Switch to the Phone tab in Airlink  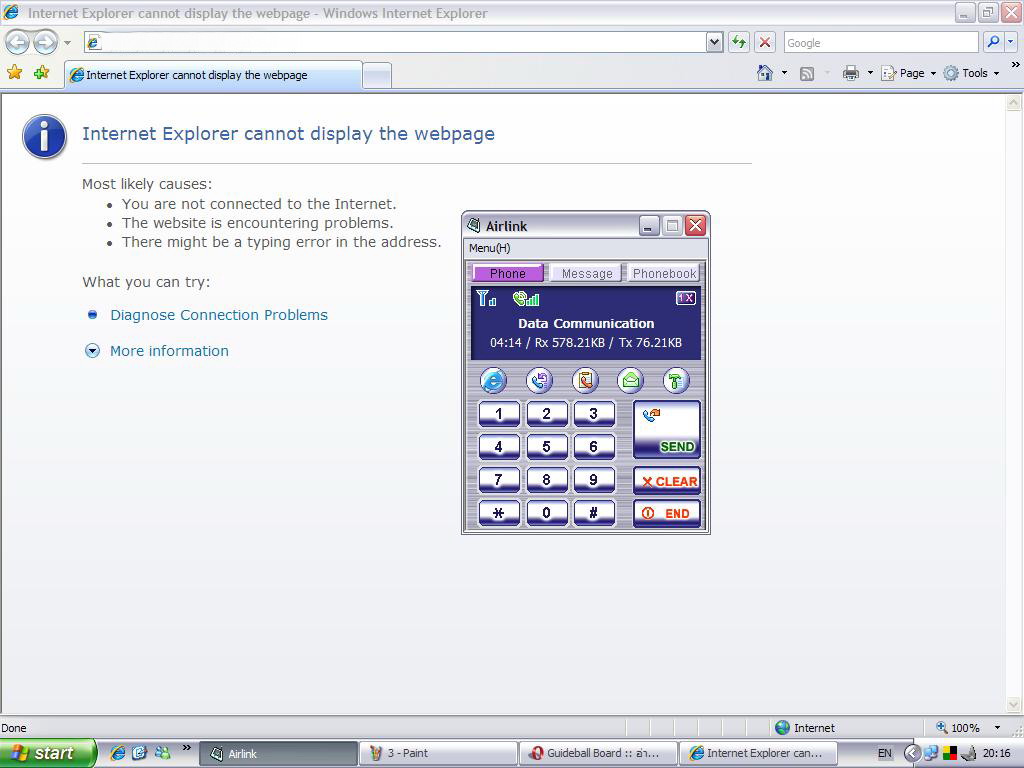tap(507, 273)
